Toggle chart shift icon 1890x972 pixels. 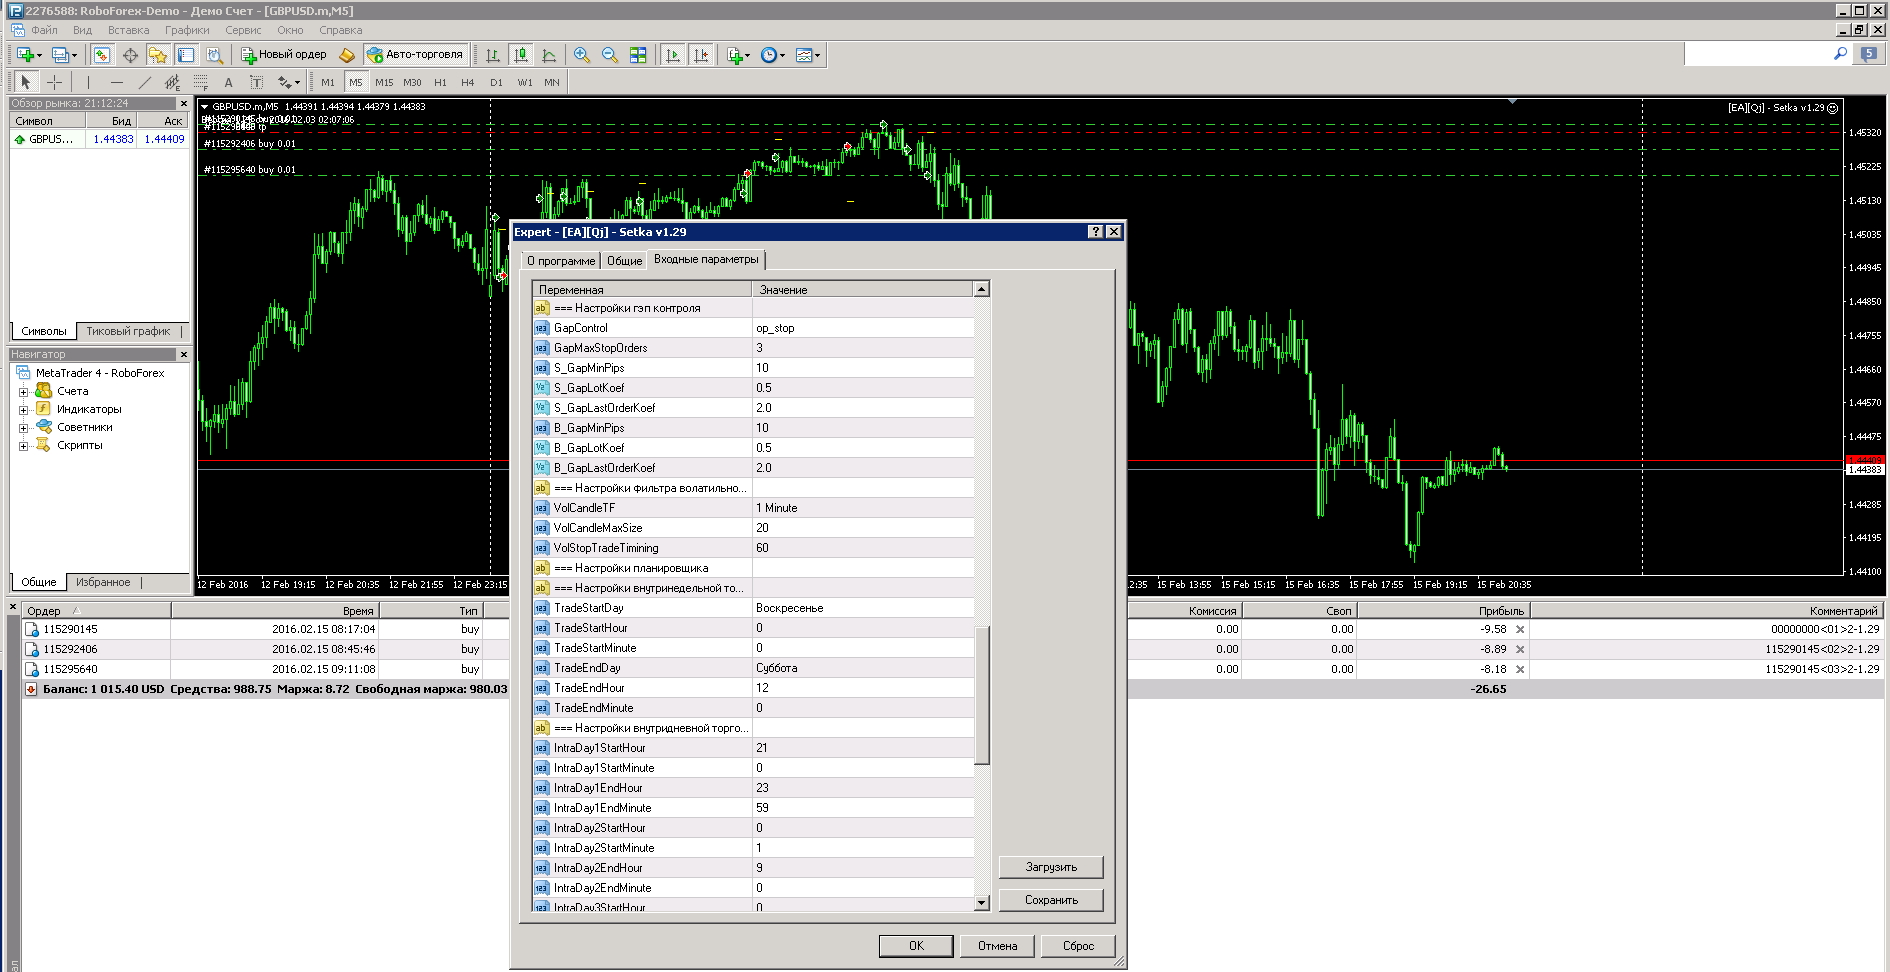tap(701, 55)
